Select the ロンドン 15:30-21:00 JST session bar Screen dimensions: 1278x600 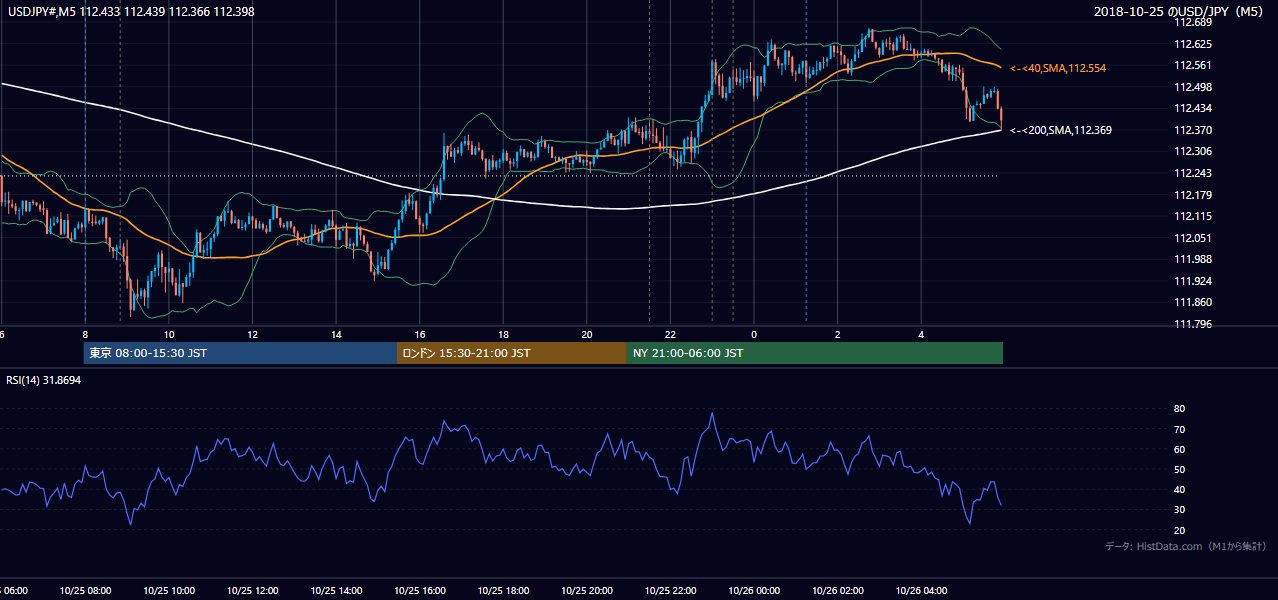(x=512, y=353)
